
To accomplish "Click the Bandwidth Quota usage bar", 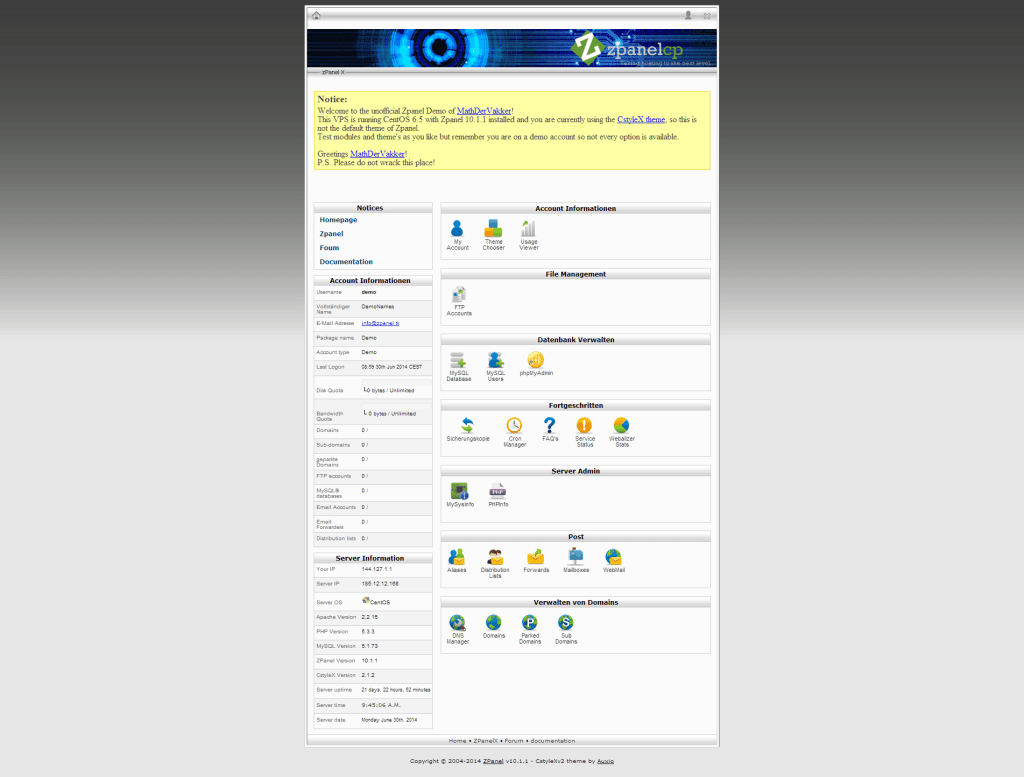I will (396, 405).
